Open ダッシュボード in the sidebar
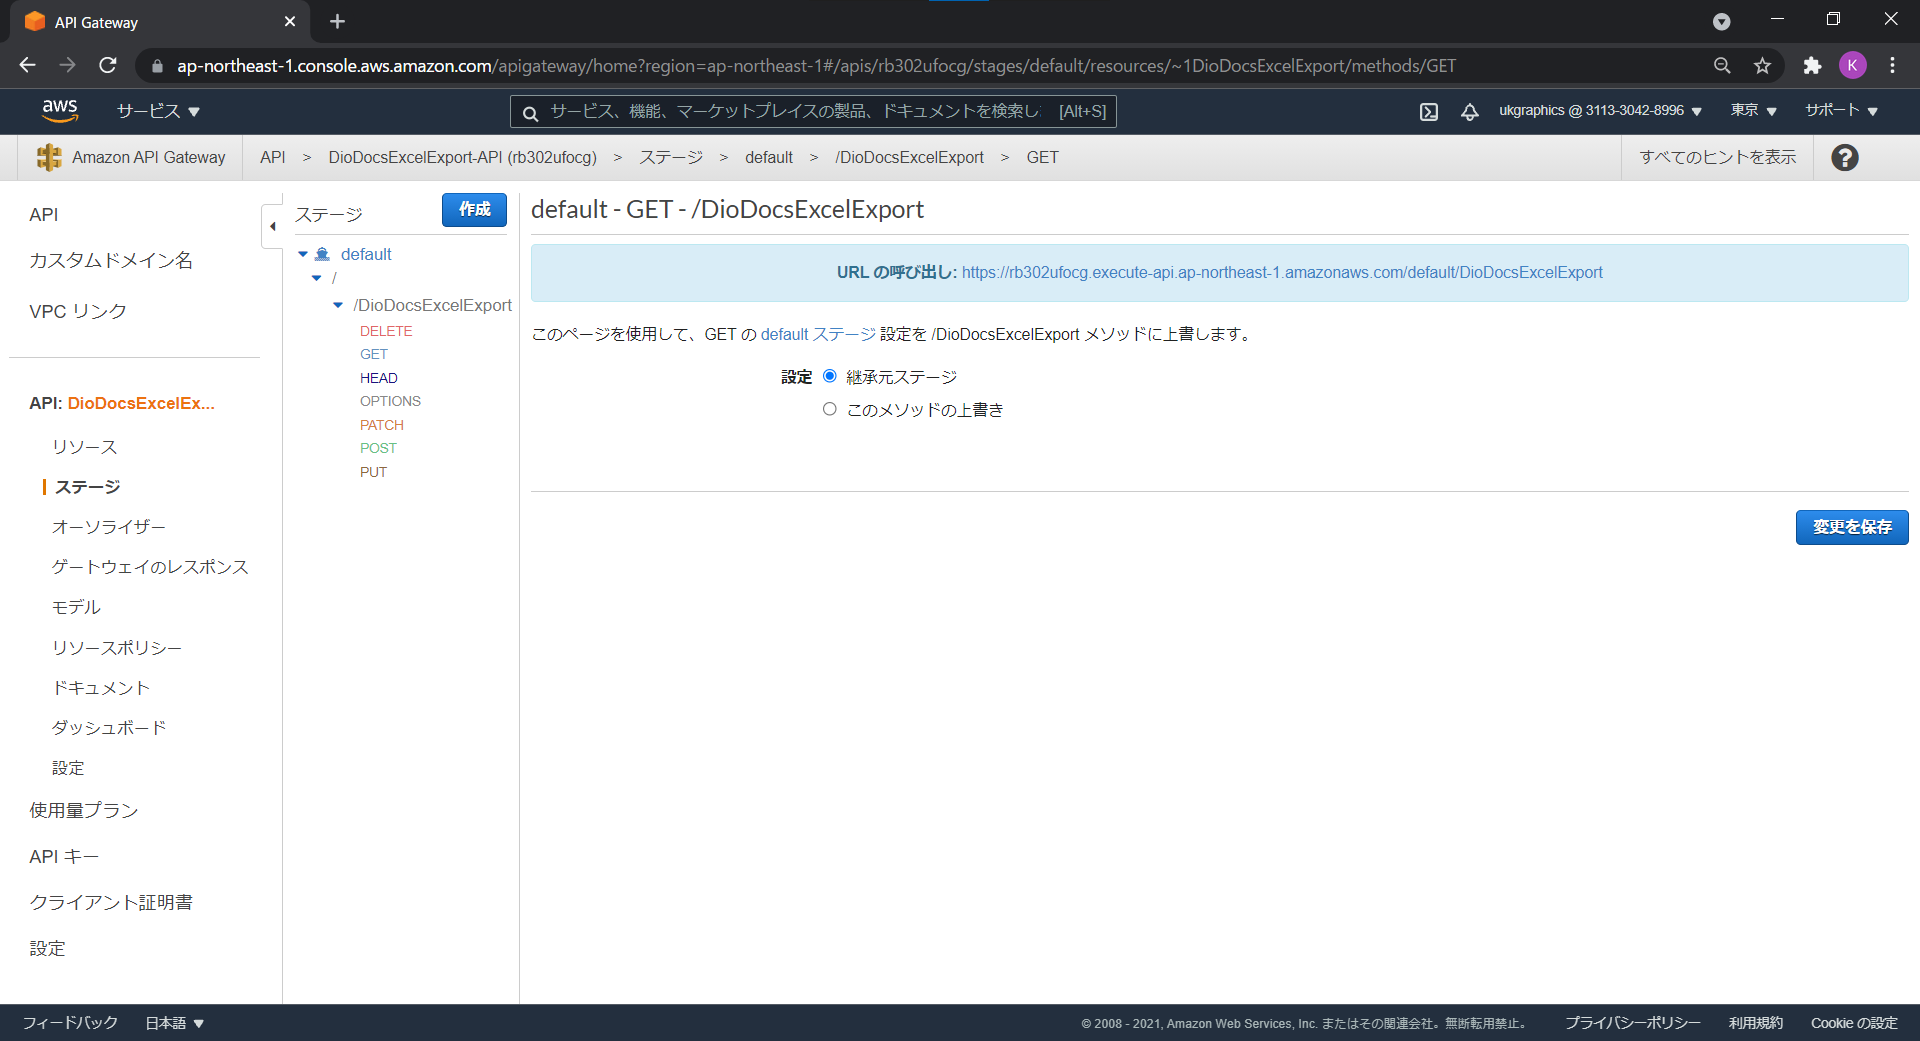 click(x=109, y=728)
